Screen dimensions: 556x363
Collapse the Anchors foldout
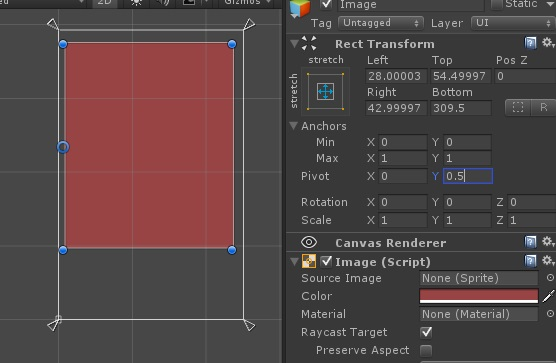coord(293,125)
